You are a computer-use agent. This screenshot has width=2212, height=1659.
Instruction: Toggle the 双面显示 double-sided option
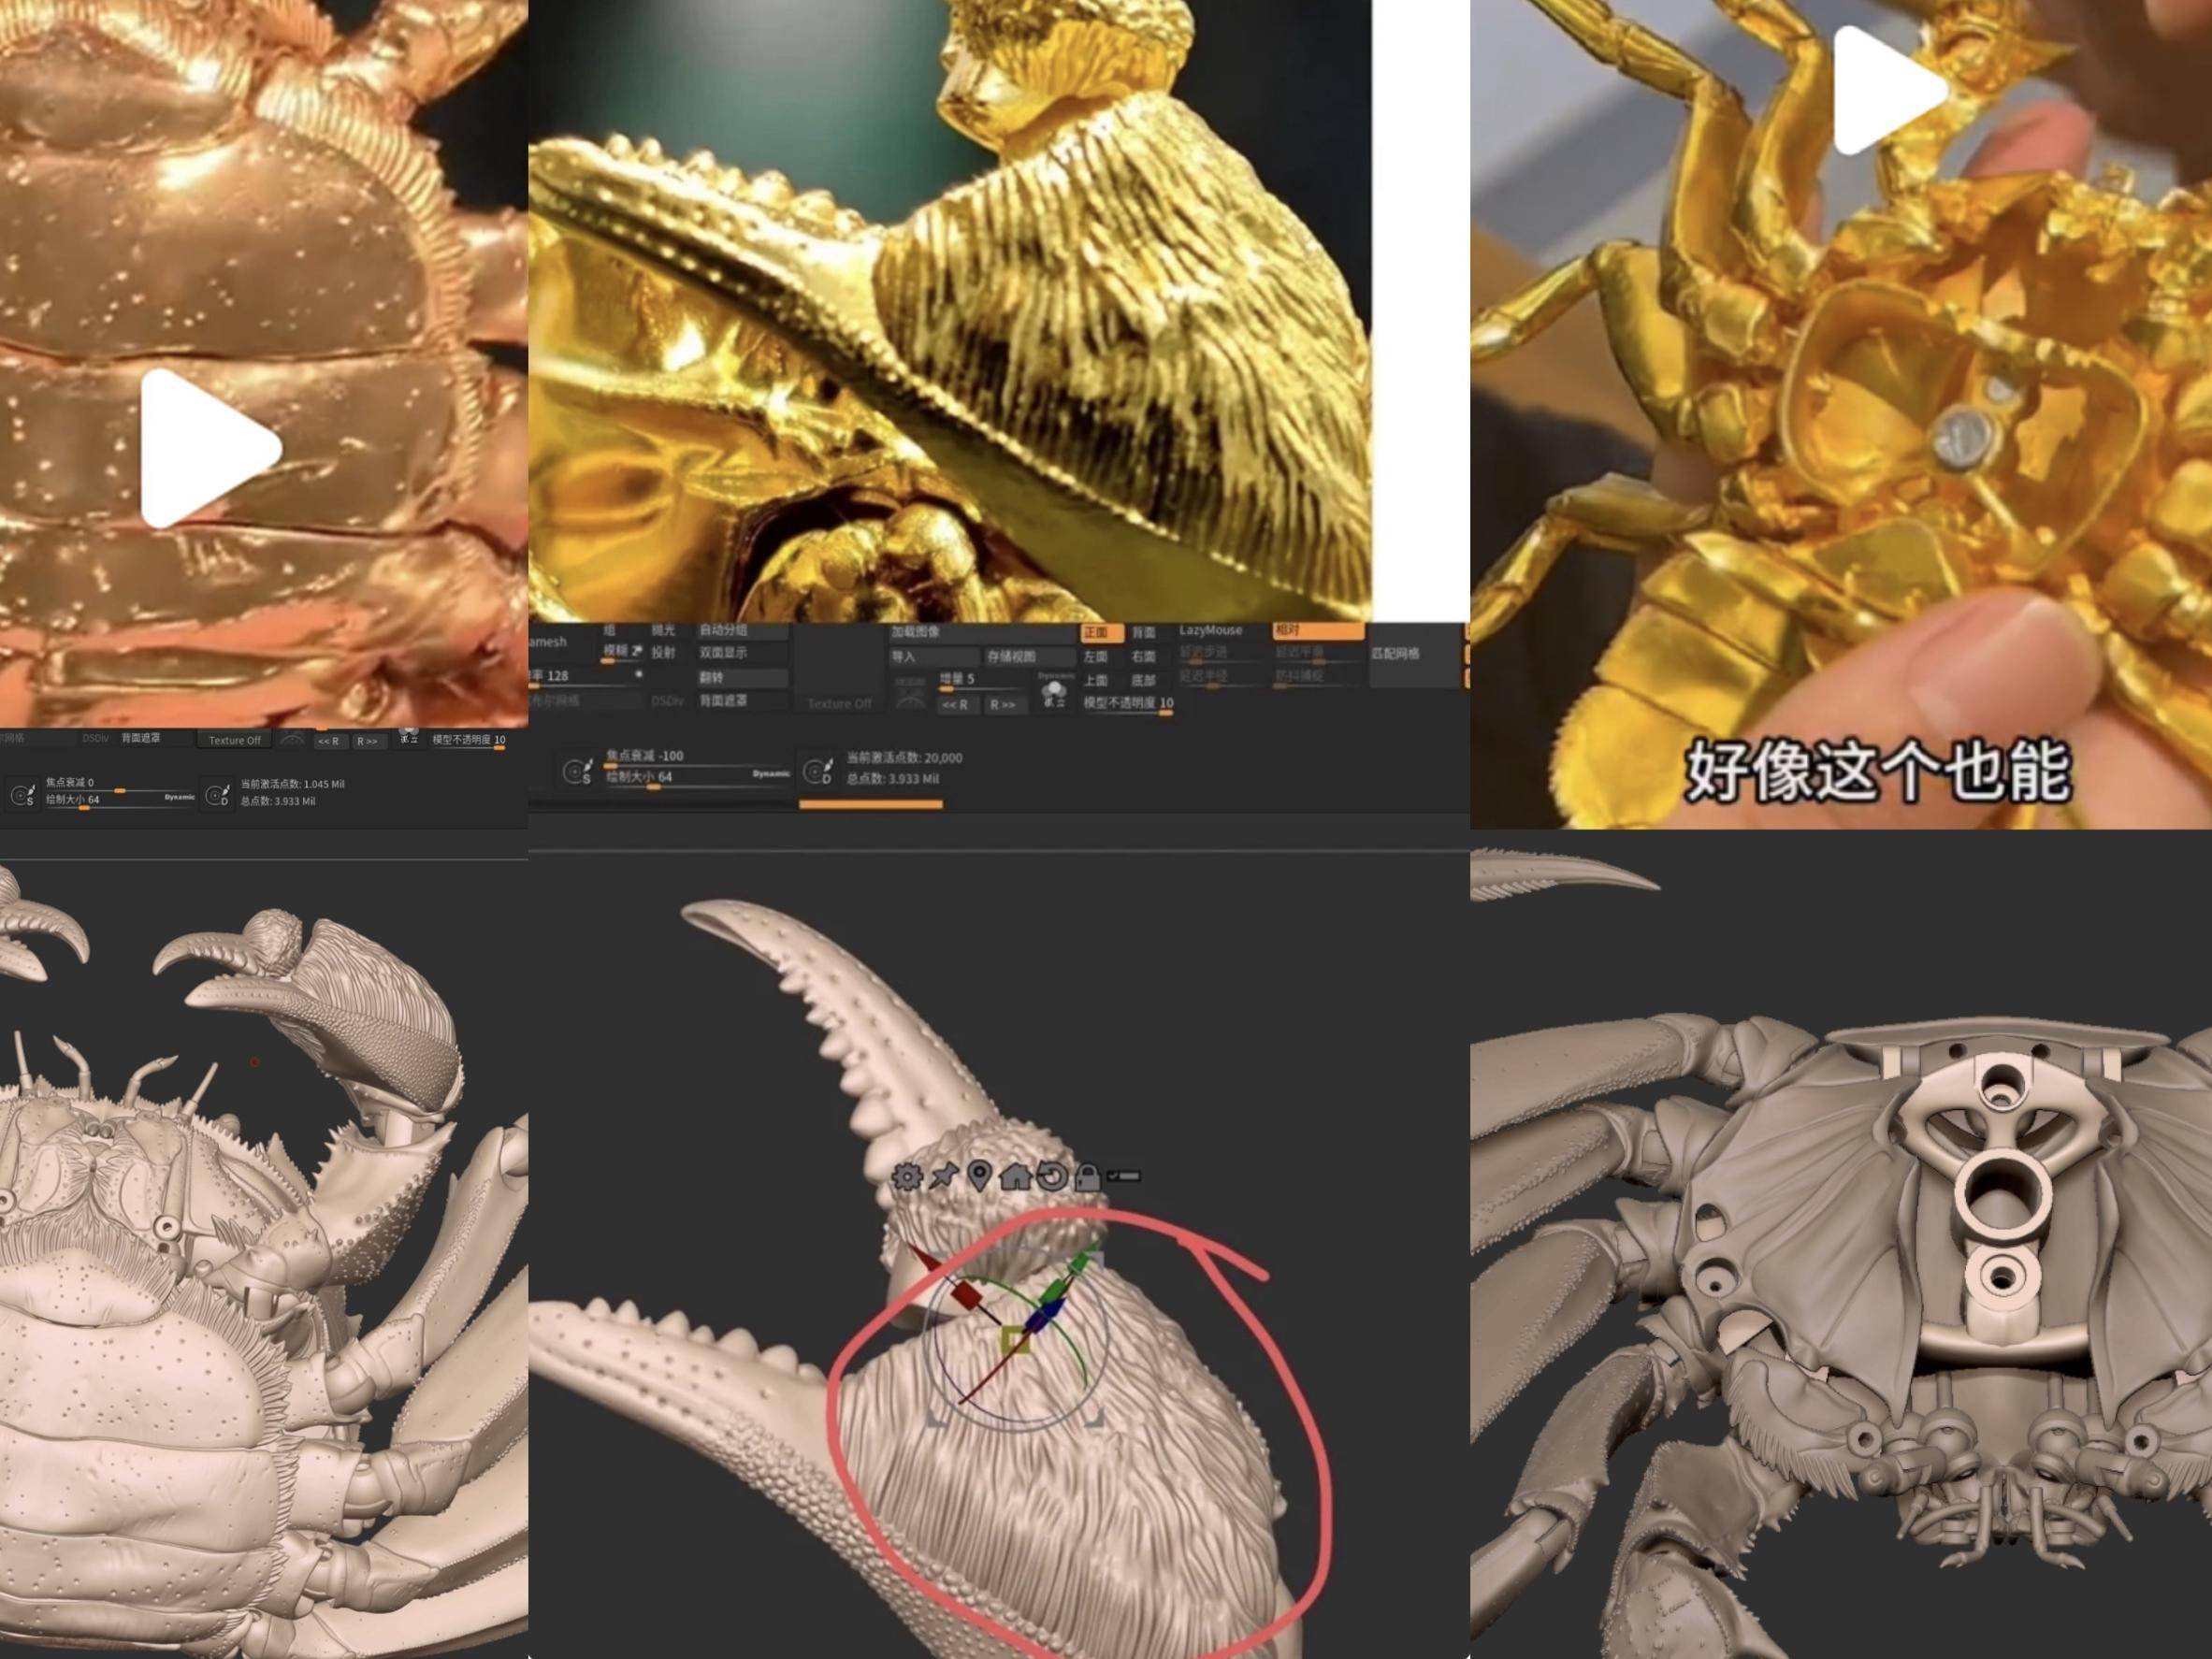(x=741, y=653)
